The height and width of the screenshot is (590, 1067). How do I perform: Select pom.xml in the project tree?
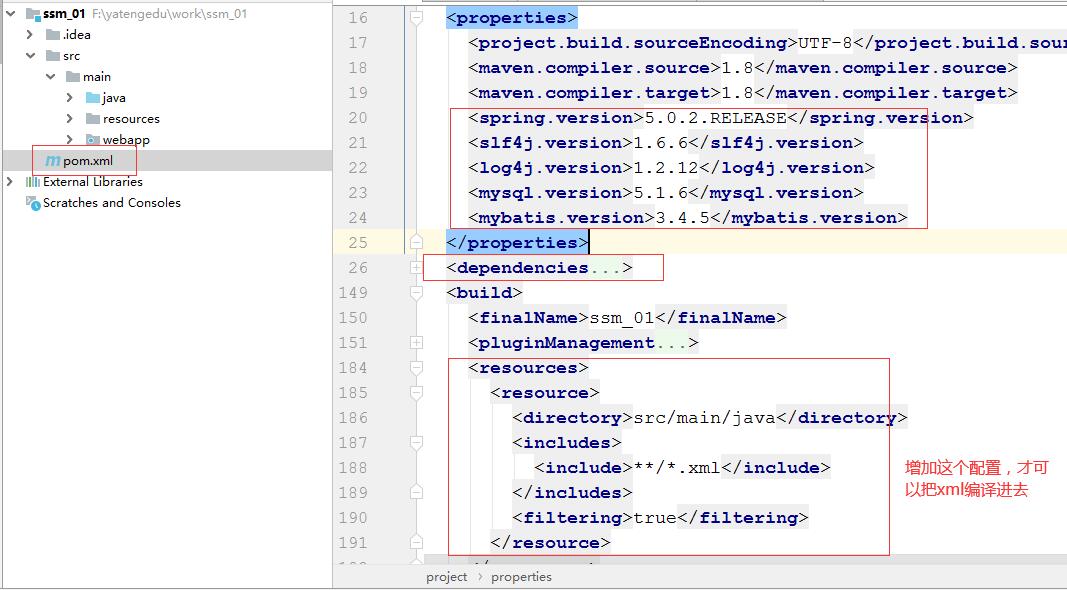click(88, 161)
